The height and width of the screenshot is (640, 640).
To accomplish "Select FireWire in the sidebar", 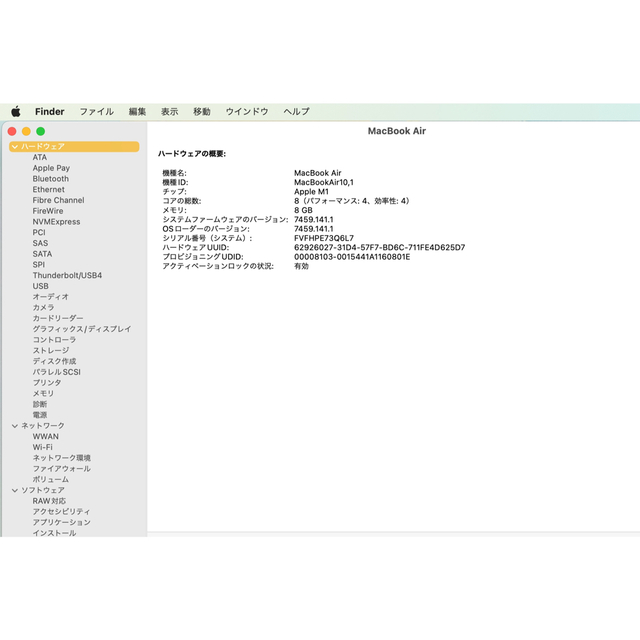I will tap(48, 211).
